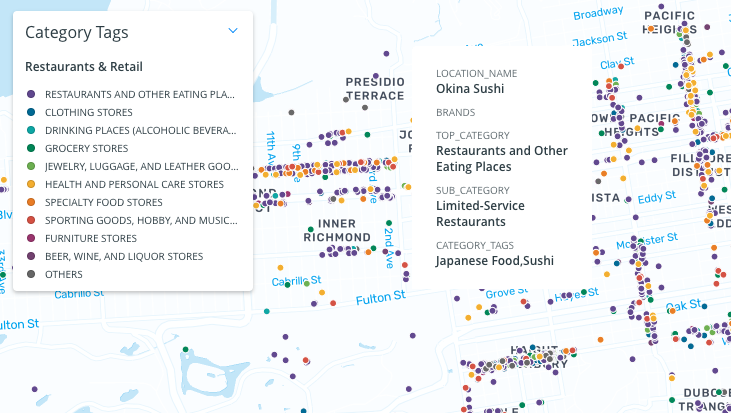The width and height of the screenshot is (731, 413).
Task: Click the Category Tags panel title
Action: (76, 32)
